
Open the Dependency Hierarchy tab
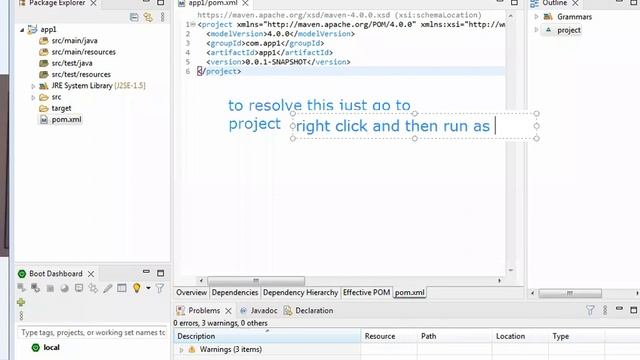tap(300, 293)
